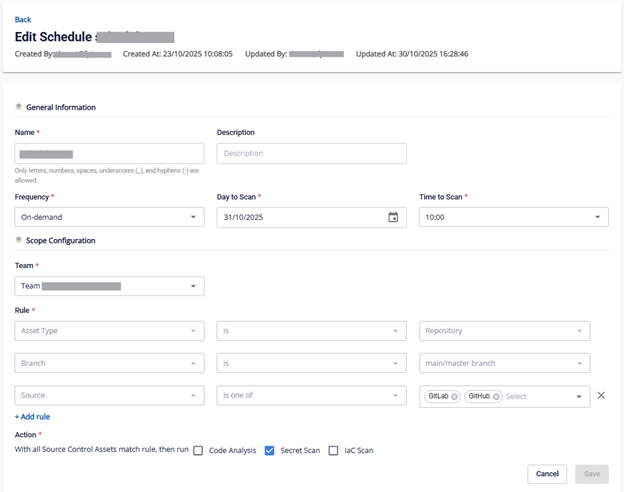Open the Asset Type rule dropdown

pos(110,331)
